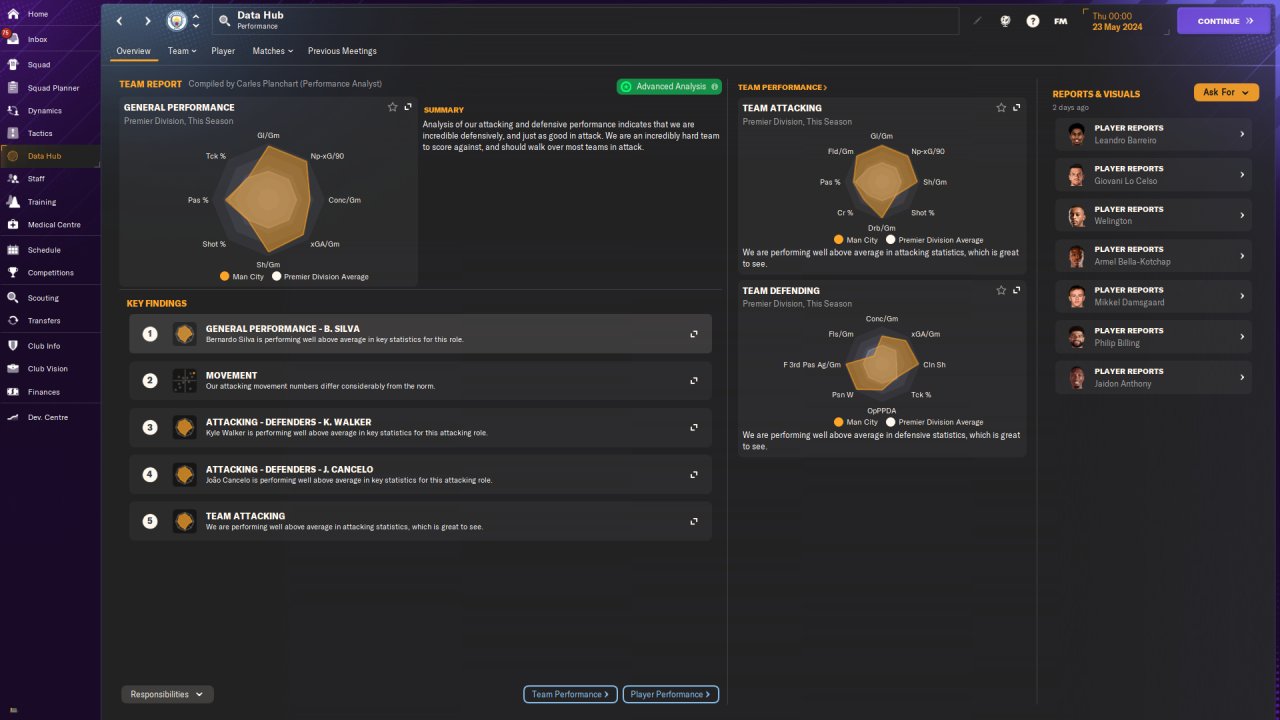Favourite the General Performance chart with star
Image resolution: width=1280 pixels, height=720 pixels.
coord(392,107)
